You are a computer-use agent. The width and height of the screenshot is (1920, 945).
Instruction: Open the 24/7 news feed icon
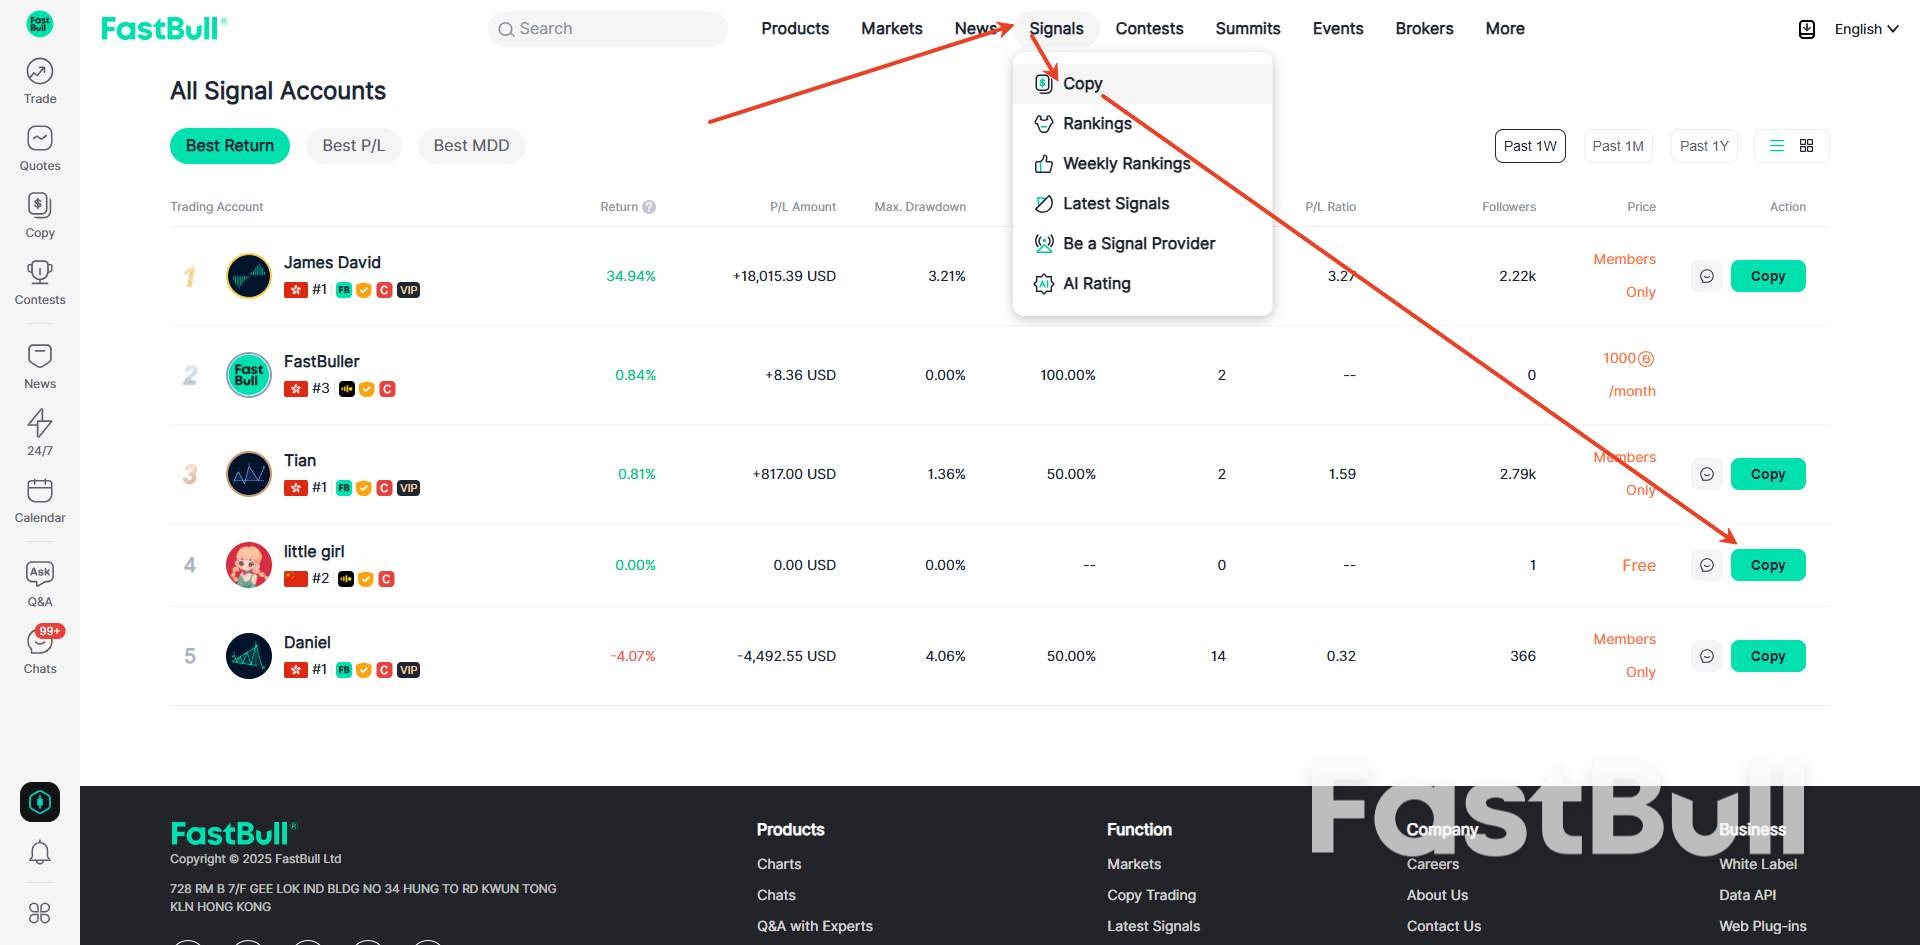pyautogui.click(x=40, y=430)
